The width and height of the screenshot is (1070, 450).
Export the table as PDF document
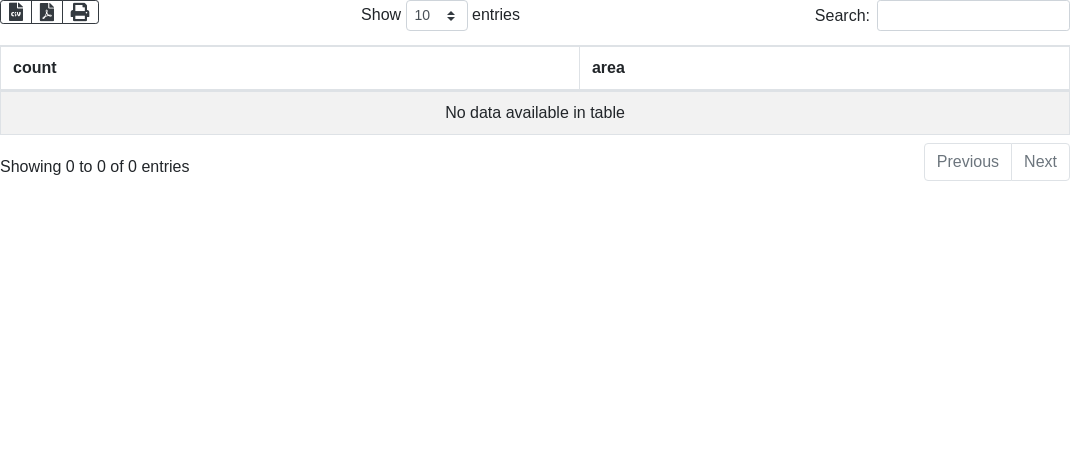coord(47,12)
